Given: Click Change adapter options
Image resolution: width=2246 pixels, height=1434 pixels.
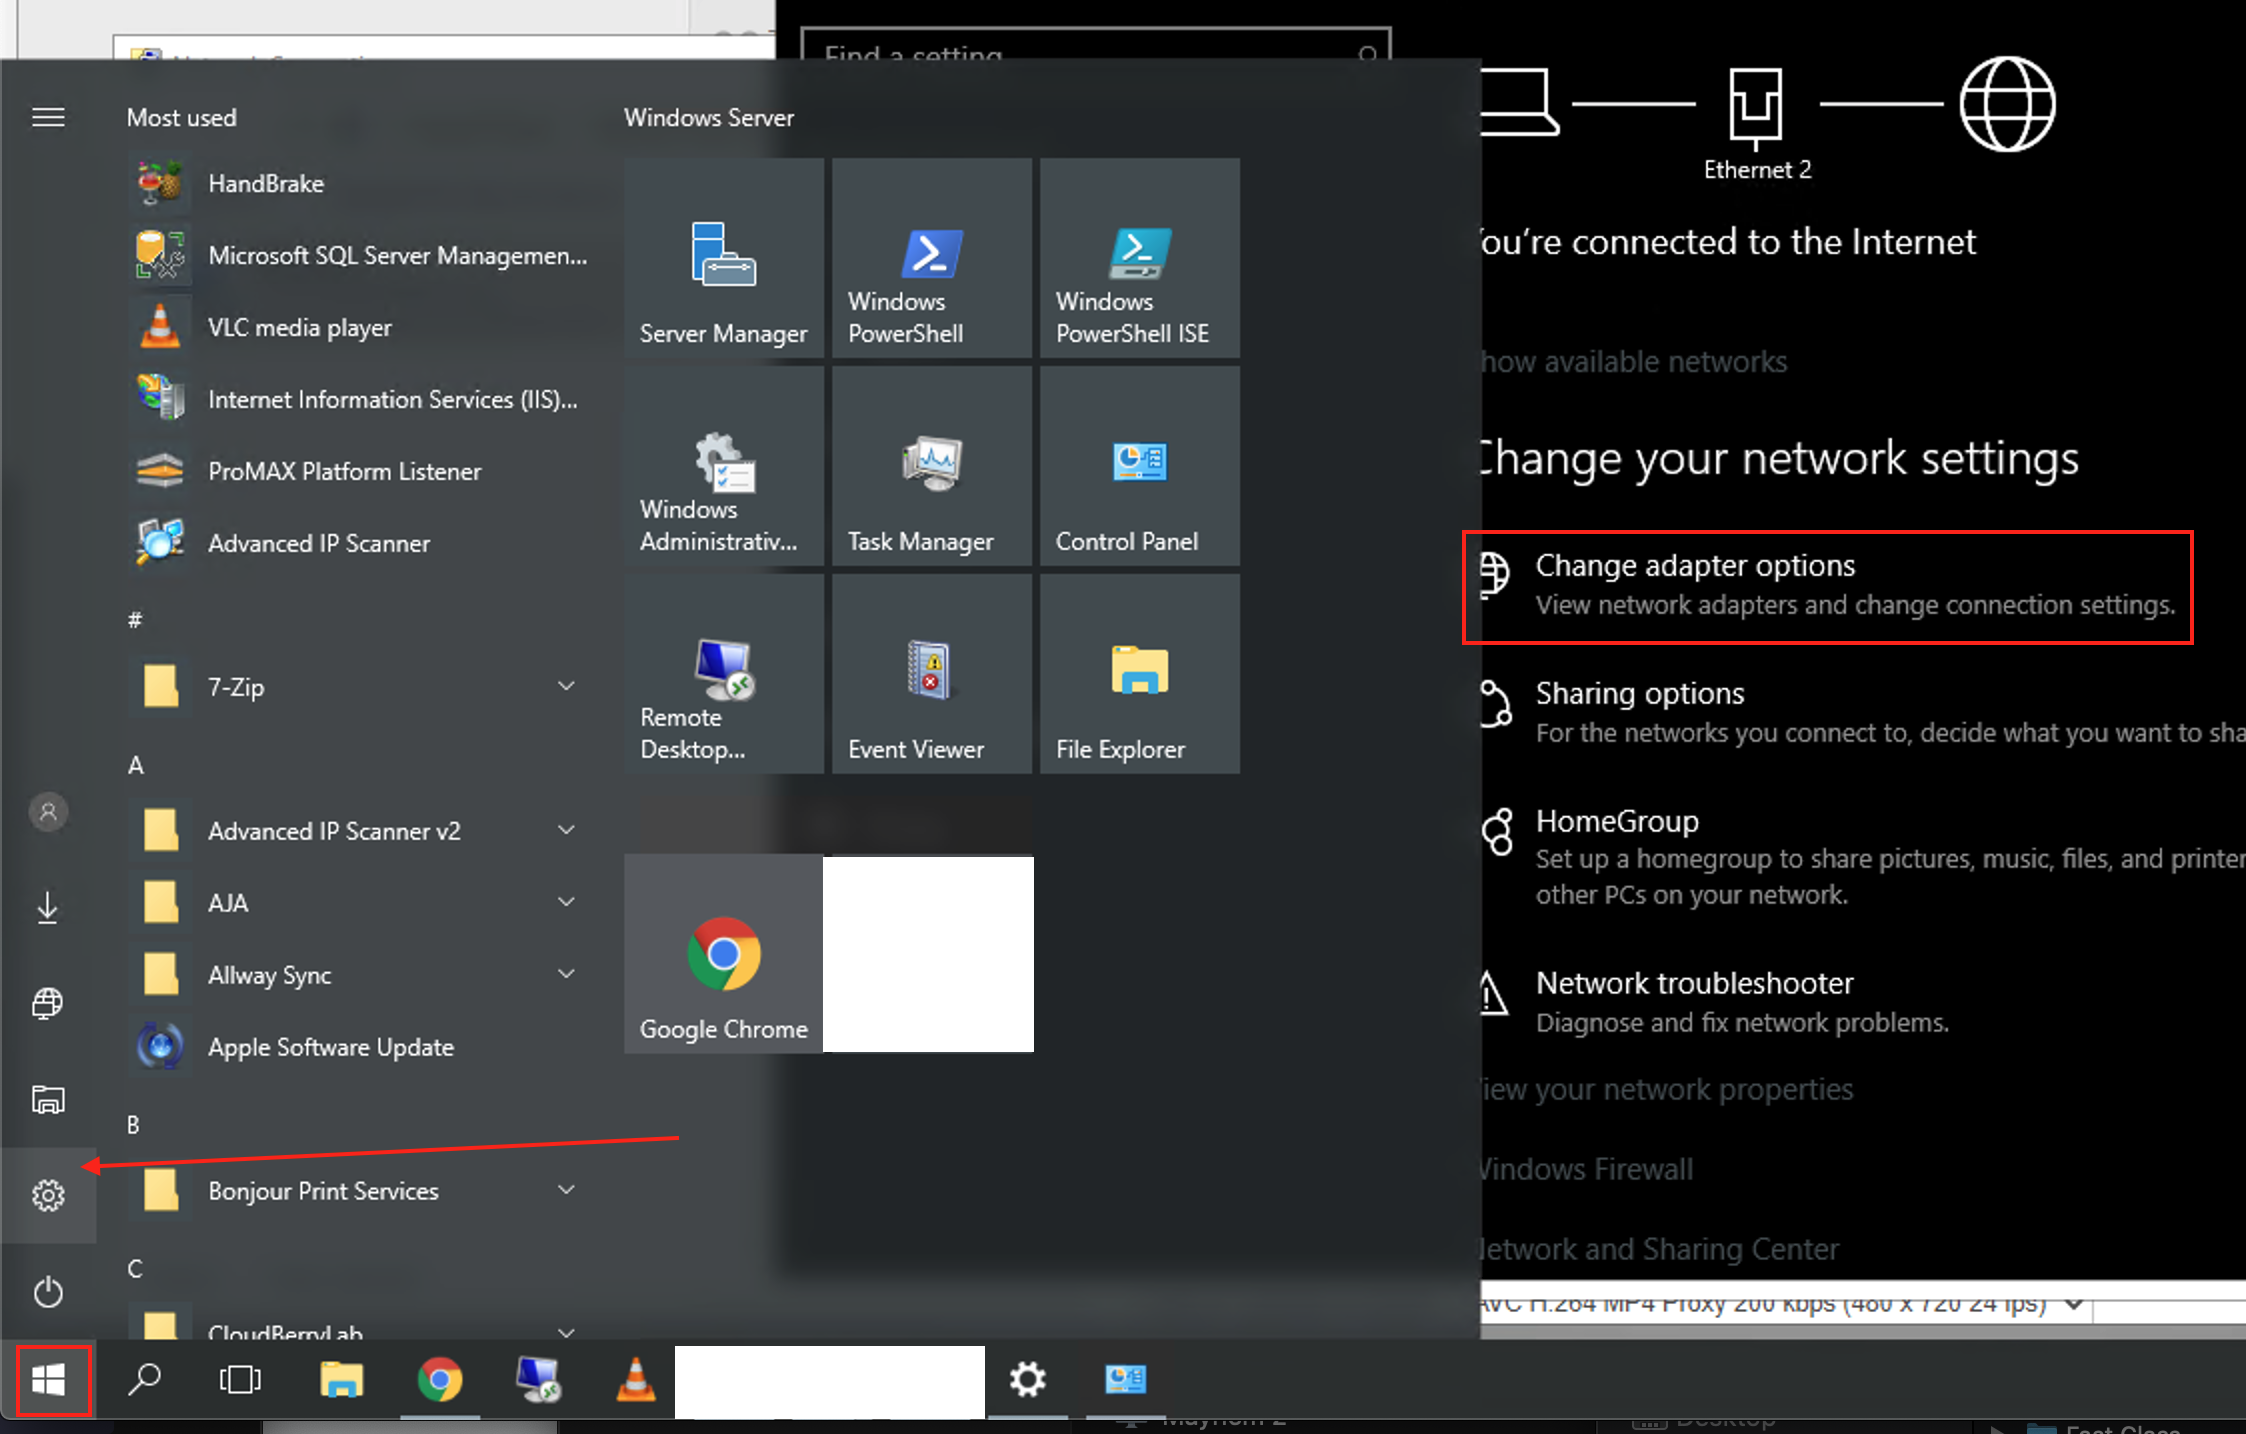Looking at the screenshot, I should coord(1828,586).
